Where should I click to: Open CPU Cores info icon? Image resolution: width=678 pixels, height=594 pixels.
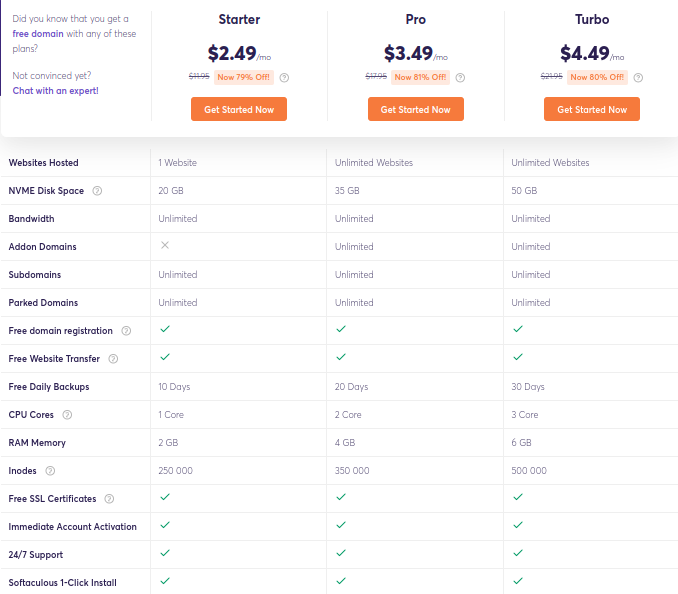(67, 415)
